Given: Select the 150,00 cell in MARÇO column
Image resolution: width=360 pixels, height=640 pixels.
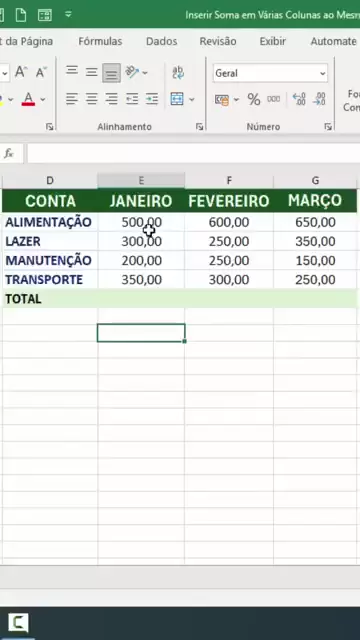Looking at the screenshot, I should [315, 260].
